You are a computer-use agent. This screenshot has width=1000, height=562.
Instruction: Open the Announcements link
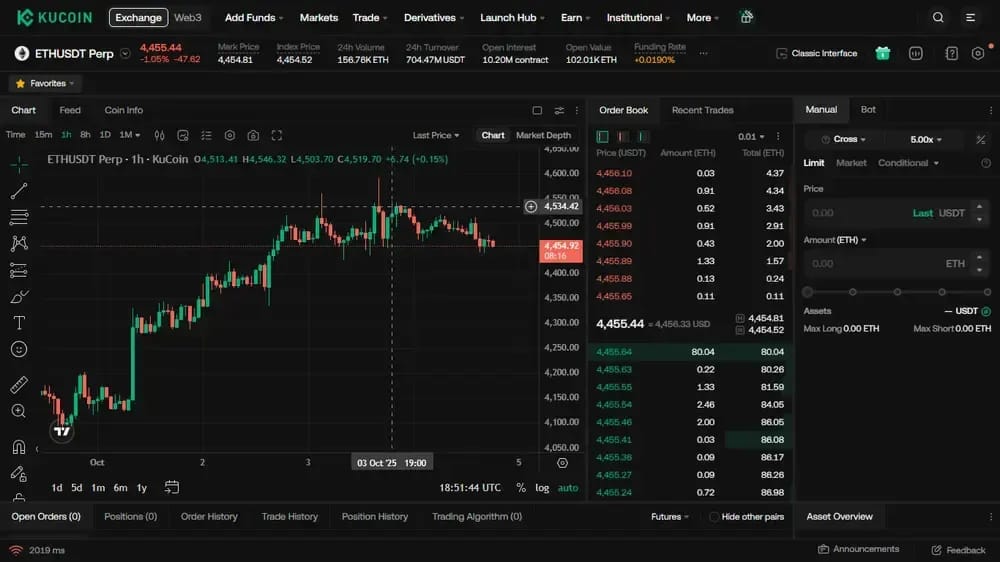click(x=858, y=549)
